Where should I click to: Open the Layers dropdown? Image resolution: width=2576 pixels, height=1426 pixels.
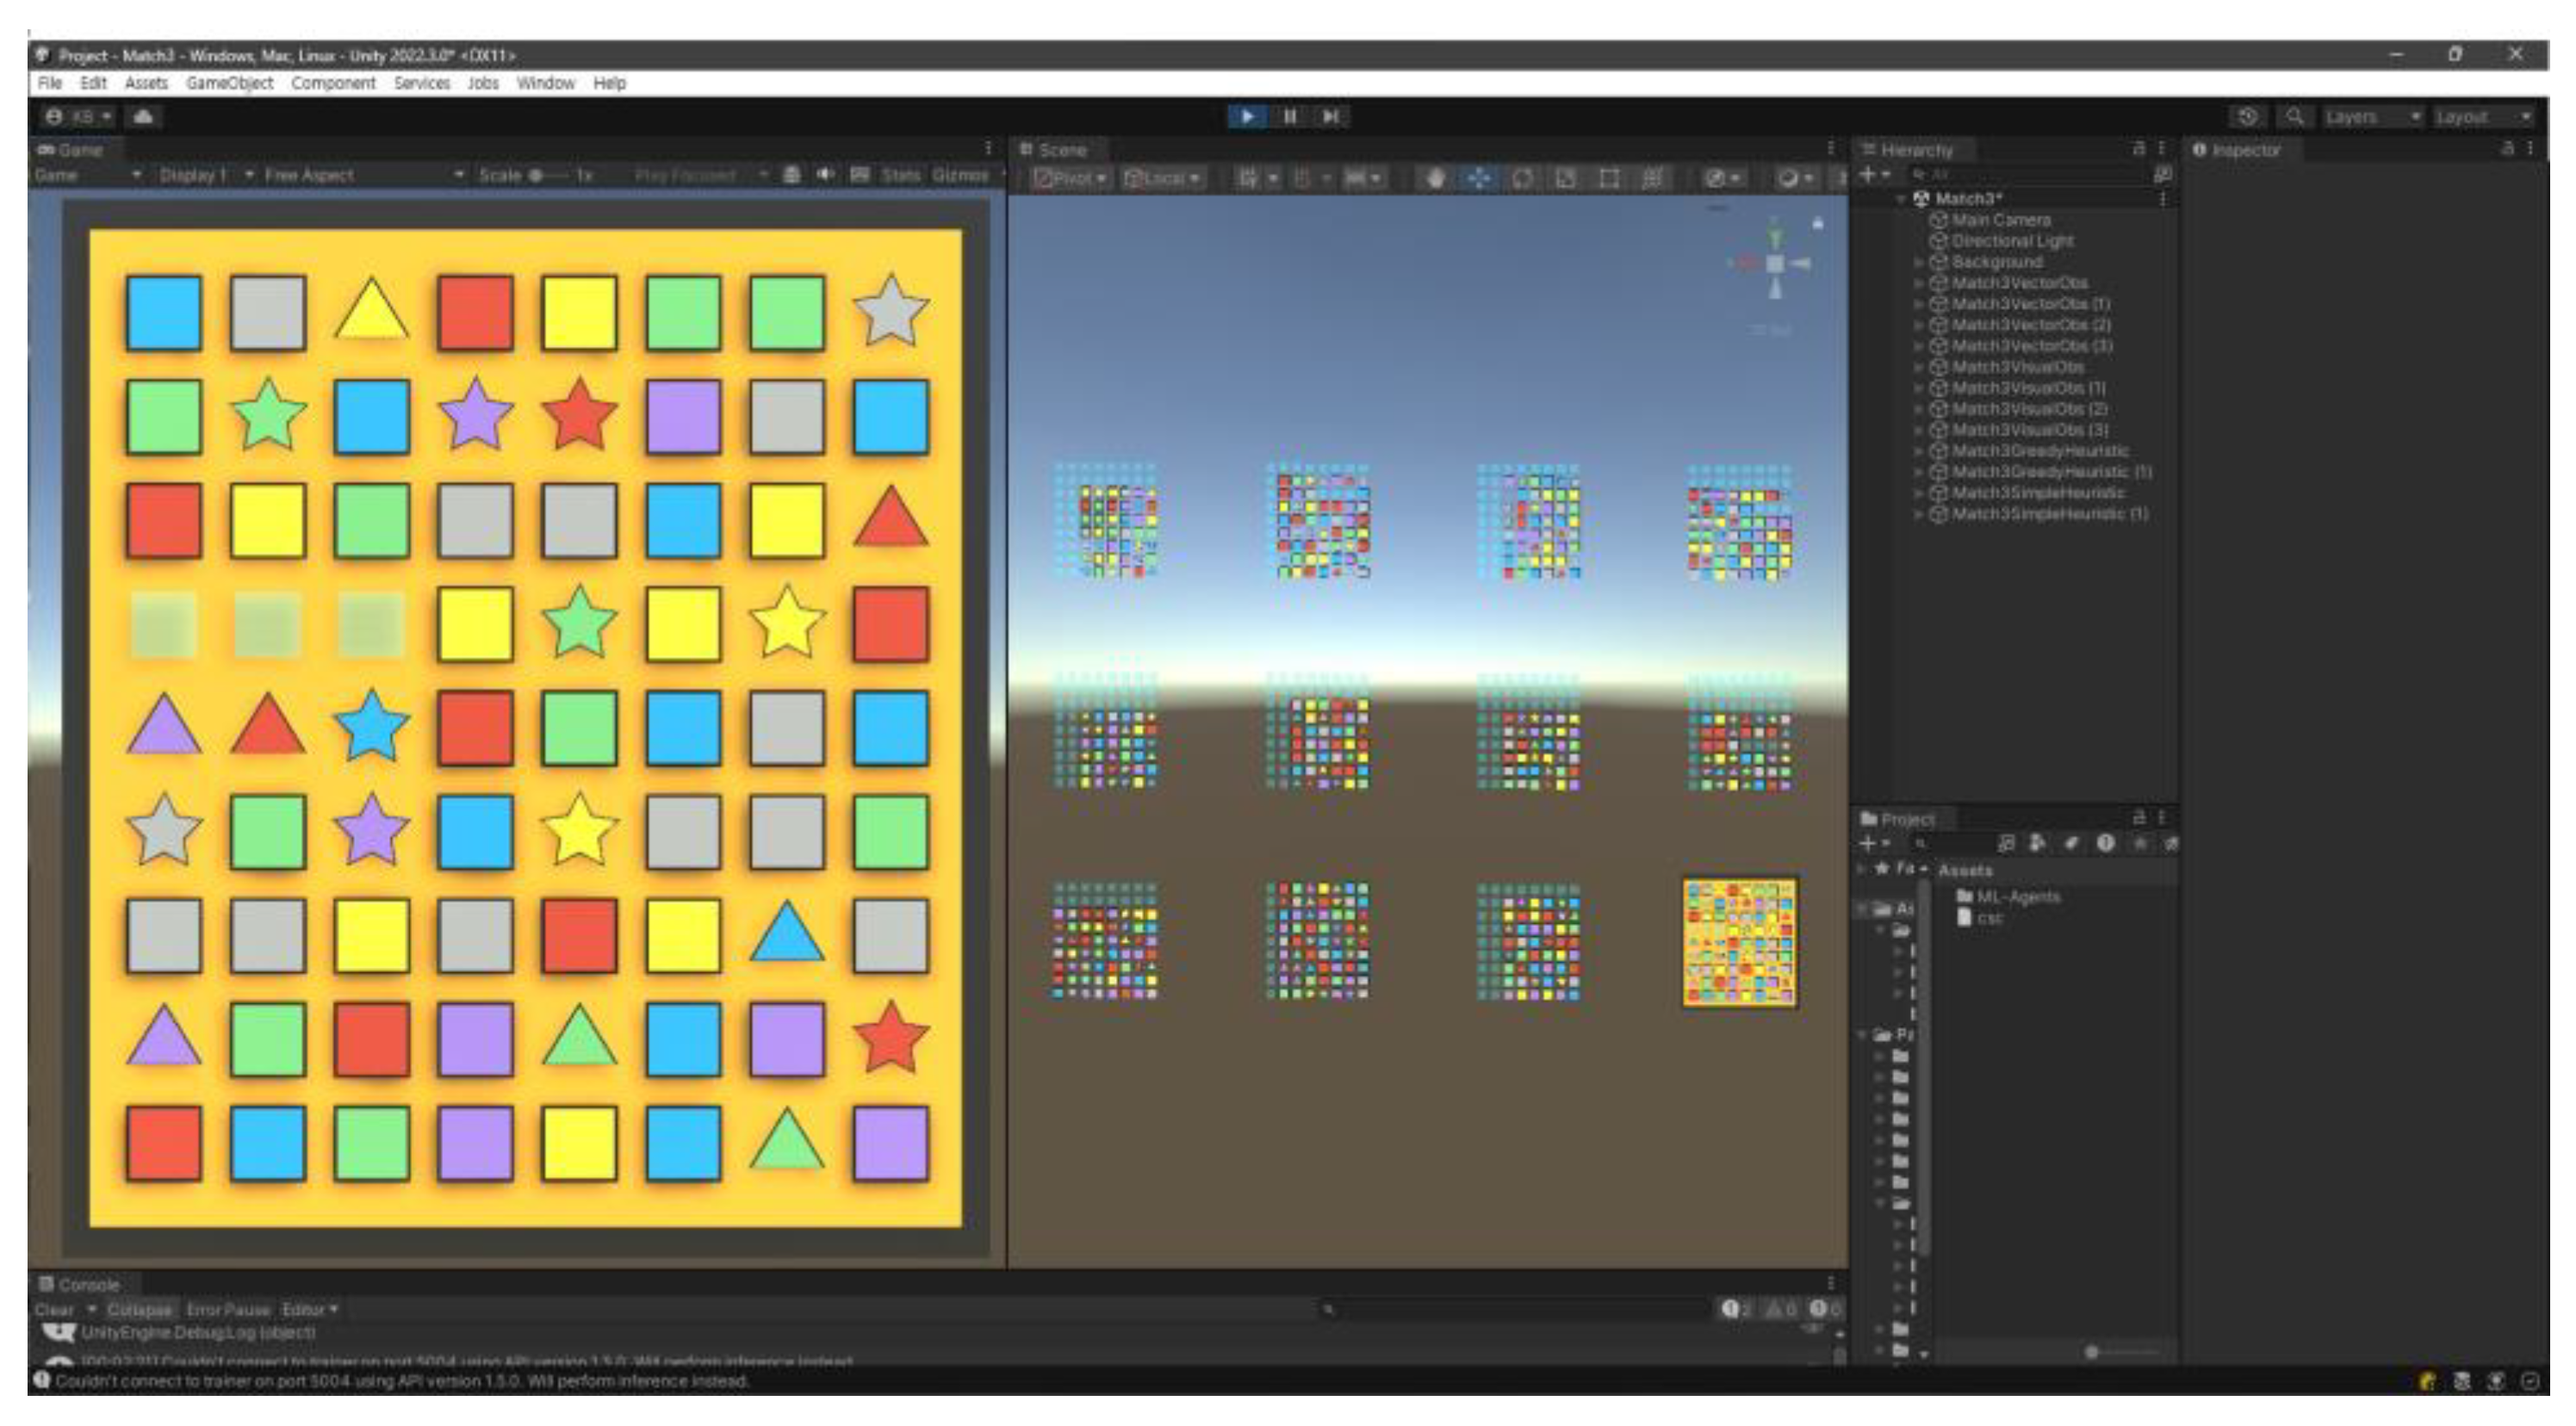click(x=2371, y=117)
